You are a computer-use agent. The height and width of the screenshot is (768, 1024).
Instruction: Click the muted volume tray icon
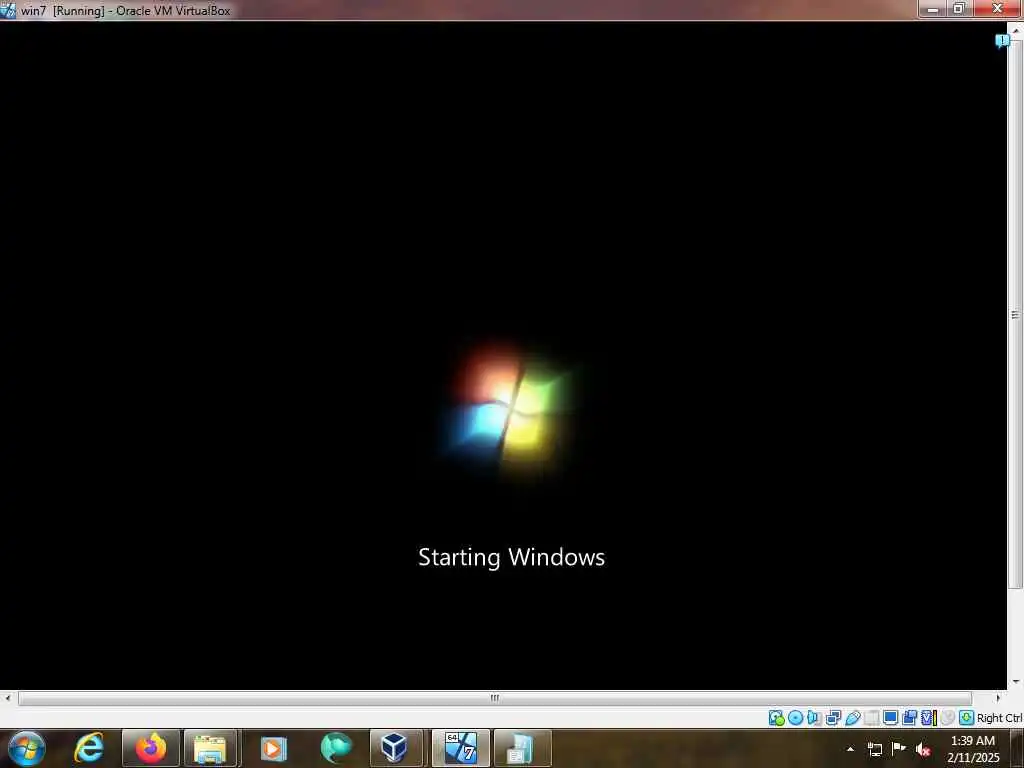[923, 749]
